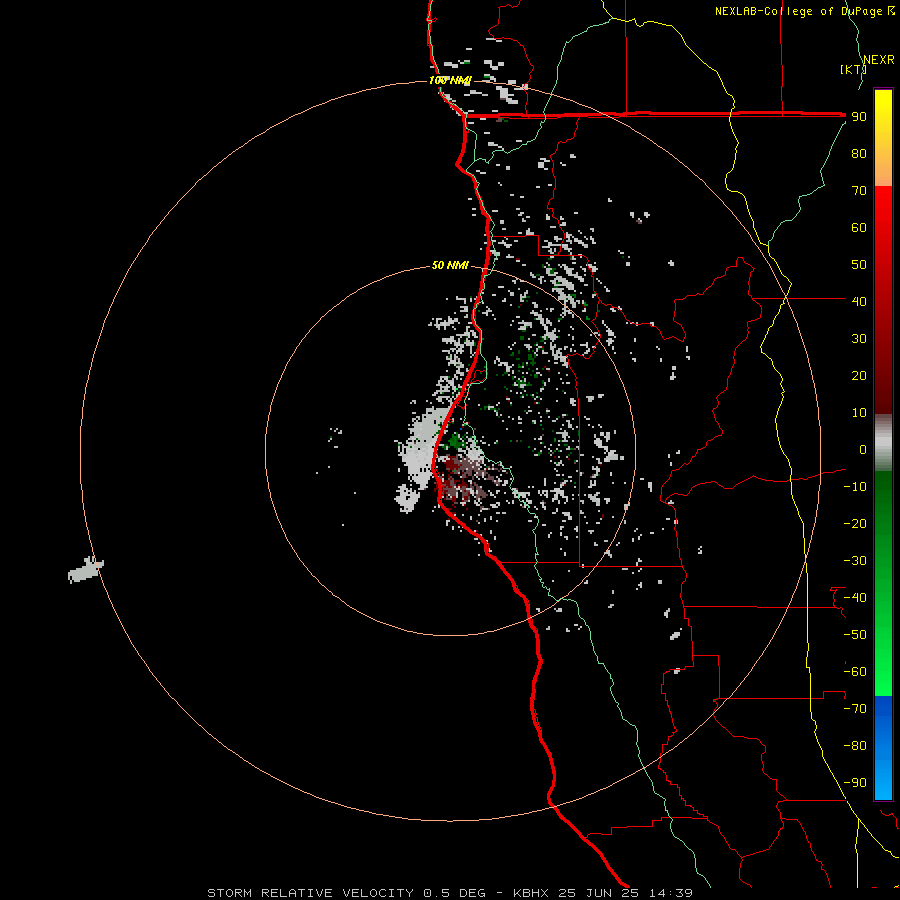Click the 20 value on the velocity scale
The image size is (900, 900).
859,375
